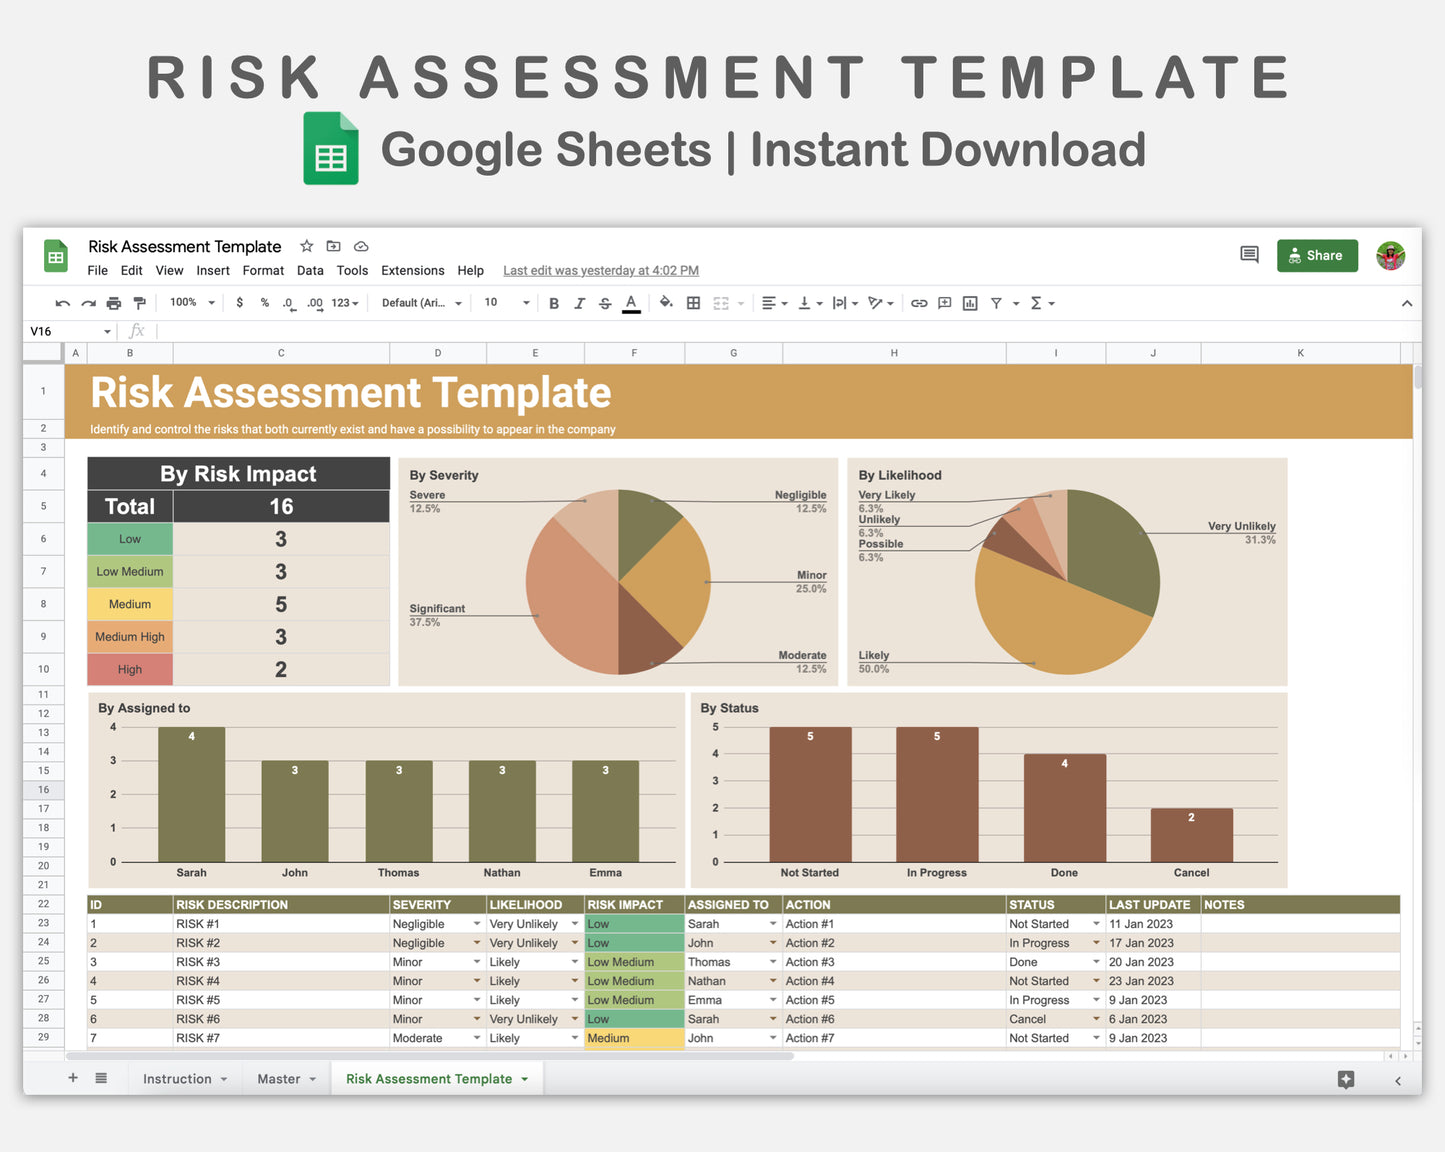Select the Insert link icon
The width and height of the screenshot is (1445, 1152).
click(x=919, y=303)
